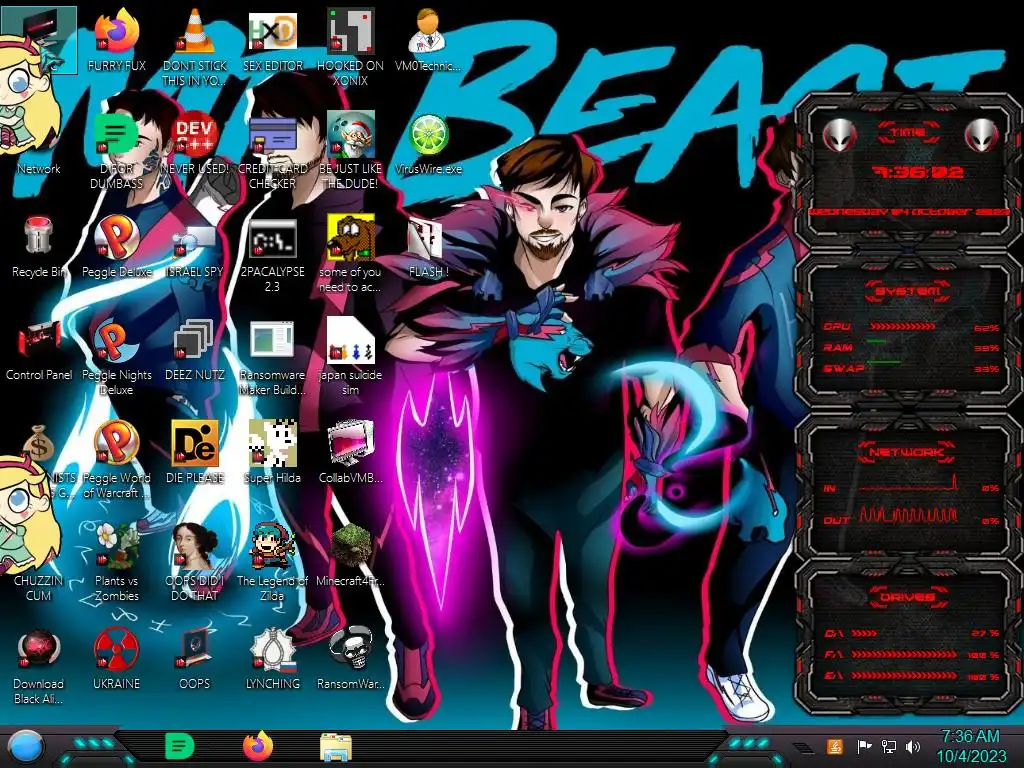Click the Java update tray icon
The height and width of the screenshot is (768, 1024).
[x=834, y=746]
